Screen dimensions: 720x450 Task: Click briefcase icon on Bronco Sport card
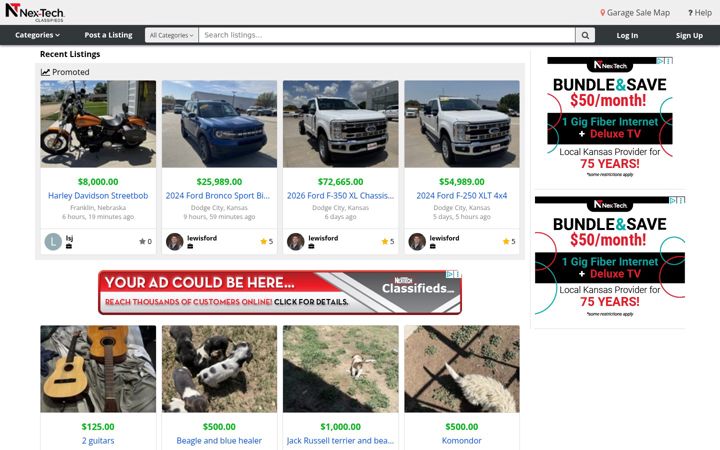click(190, 247)
